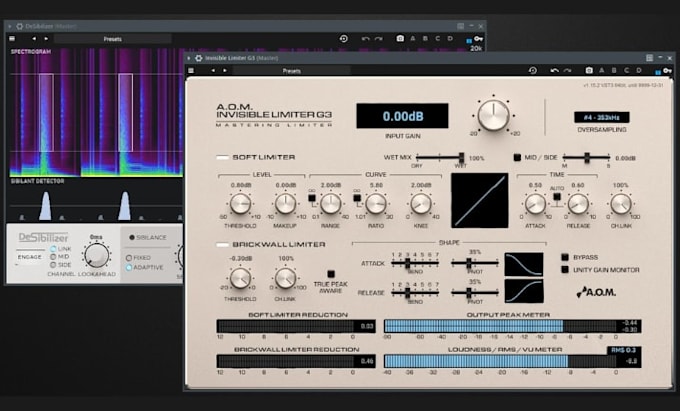Select Mid channel option in DeSibilizer
The width and height of the screenshot is (680, 411).
click(x=53, y=257)
